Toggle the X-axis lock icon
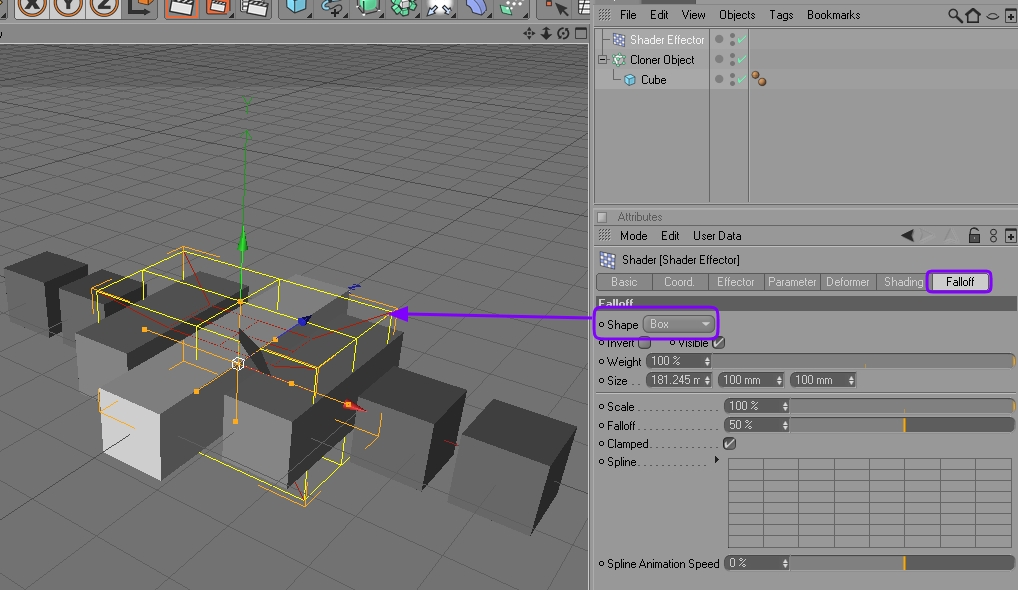Image resolution: width=1018 pixels, height=590 pixels. (x=32, y=7)
